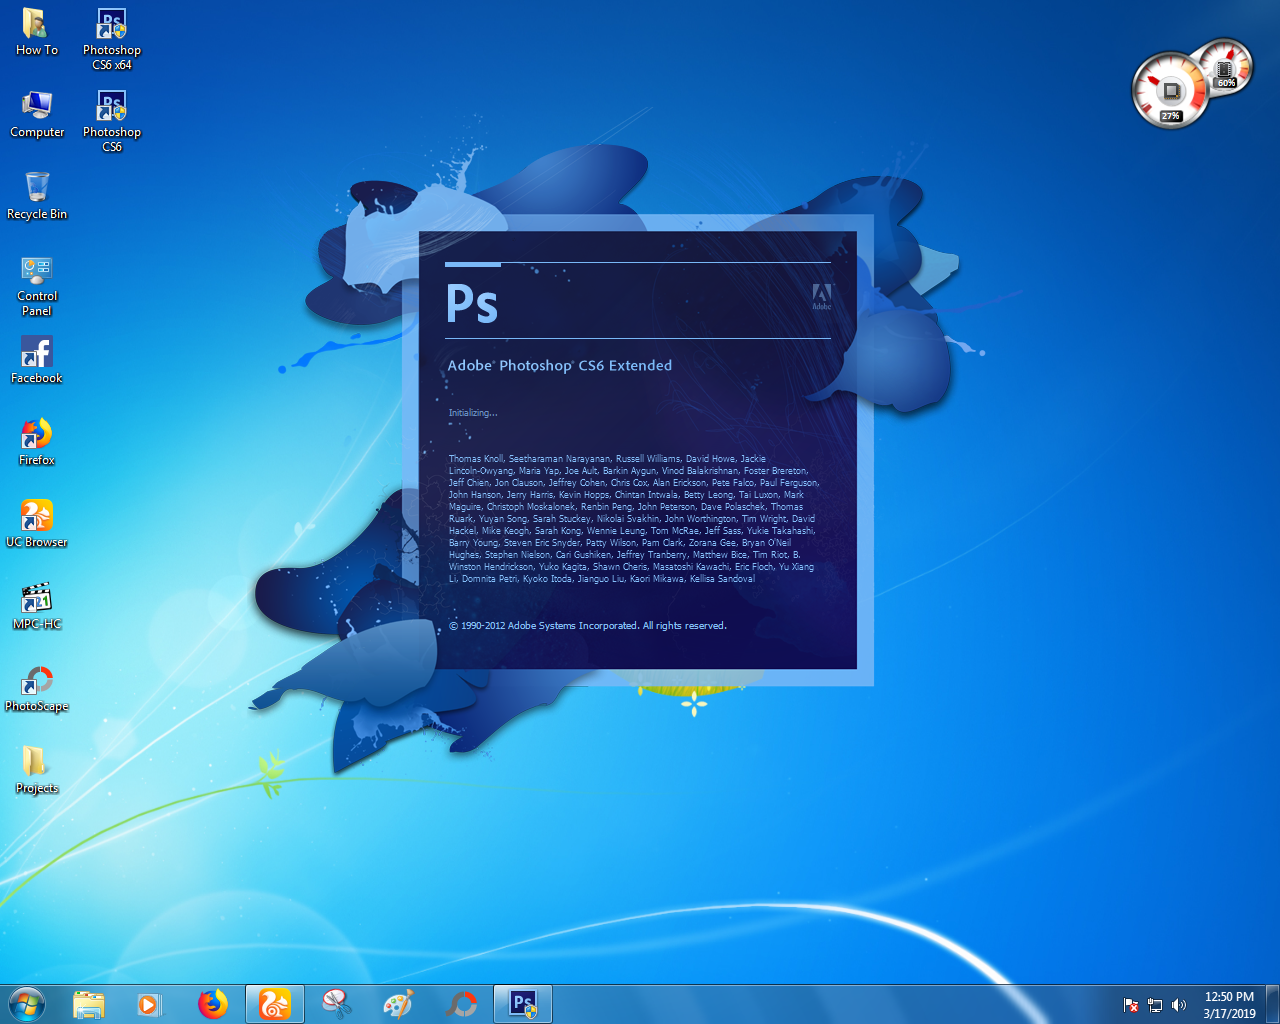Viewport: 1280px width, 1024px height.
Task: Select the Computer desktop icon
Action: (37, 114)
